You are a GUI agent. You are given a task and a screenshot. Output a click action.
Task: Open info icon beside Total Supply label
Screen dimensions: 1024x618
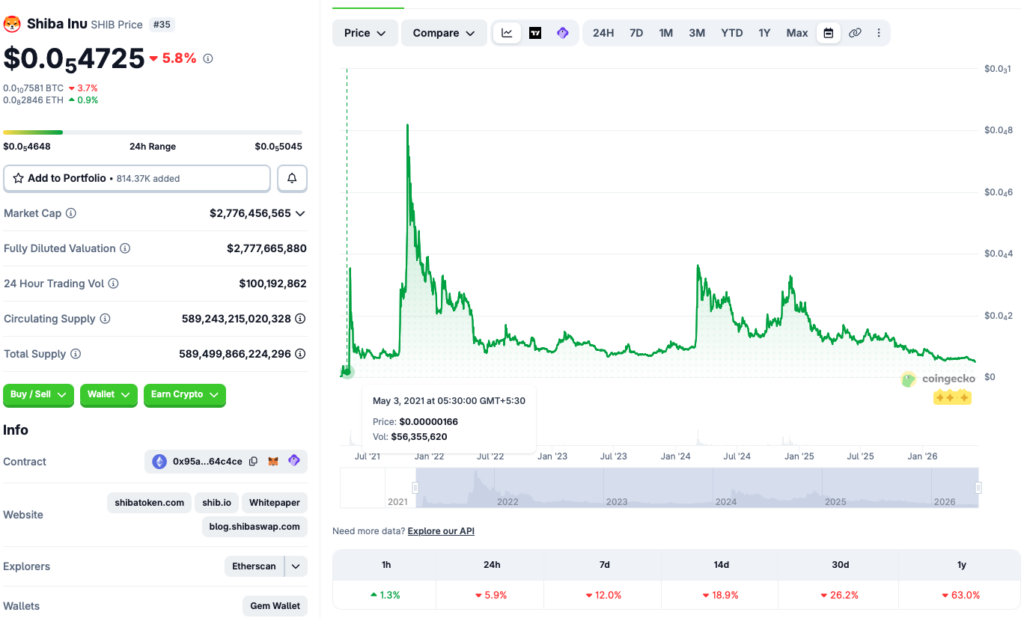[x=76, y=354]
